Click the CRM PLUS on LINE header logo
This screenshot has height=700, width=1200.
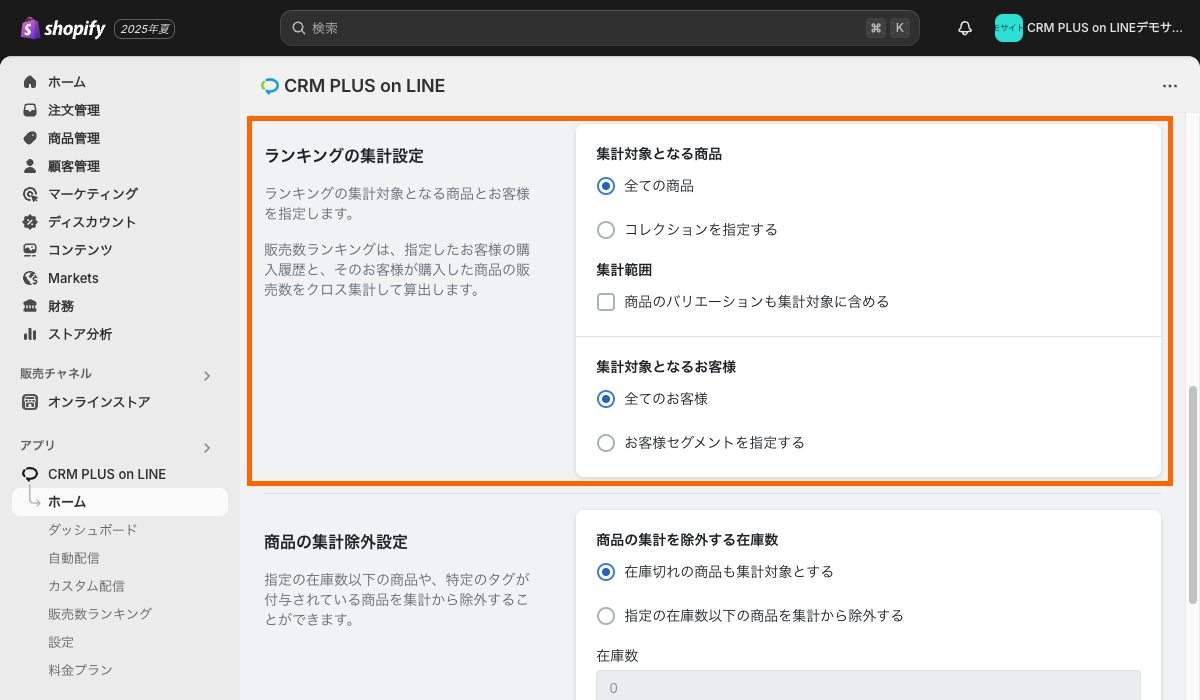click(x=269, y=86)
